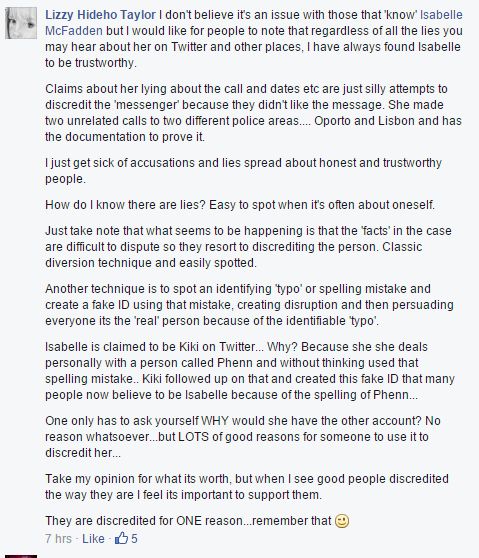Click Lizzy Hideho Taylor's profile picture
Image resolution: width=479 pixels, height=558 pixels.
point(21,23)
